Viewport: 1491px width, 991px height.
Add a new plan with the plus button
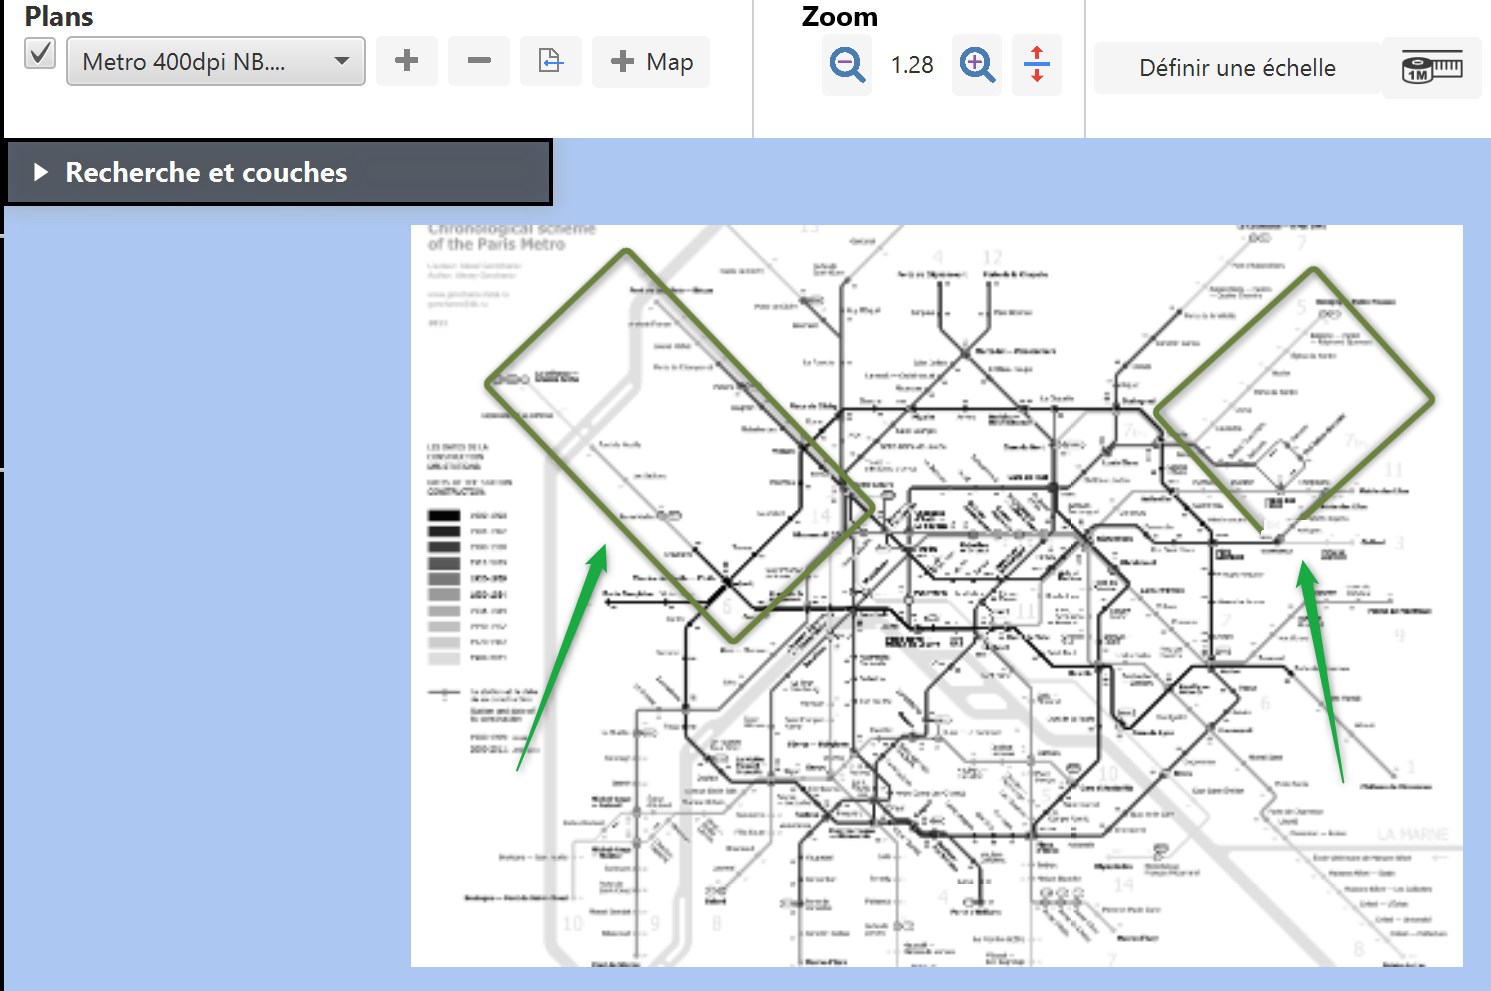[x=406, y=61]
